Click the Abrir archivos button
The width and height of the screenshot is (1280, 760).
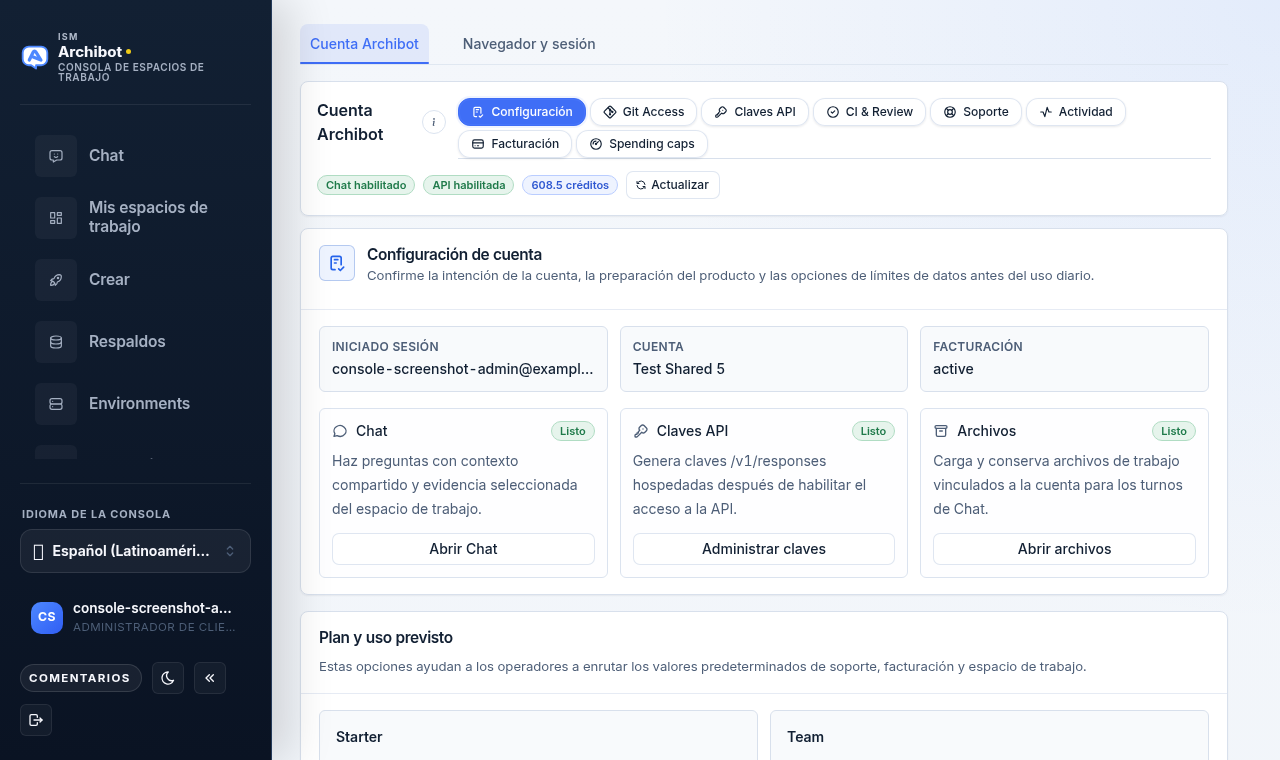1064,549
